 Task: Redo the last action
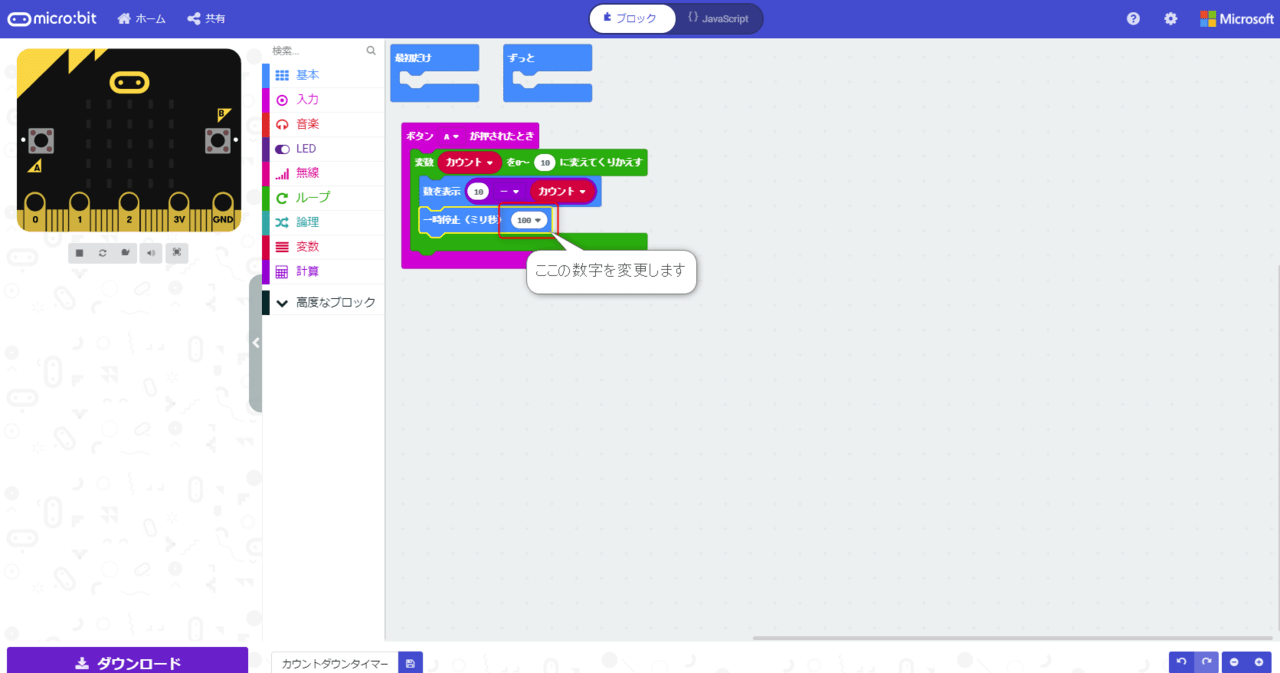pyautogui.click(x=1207, y=662)
